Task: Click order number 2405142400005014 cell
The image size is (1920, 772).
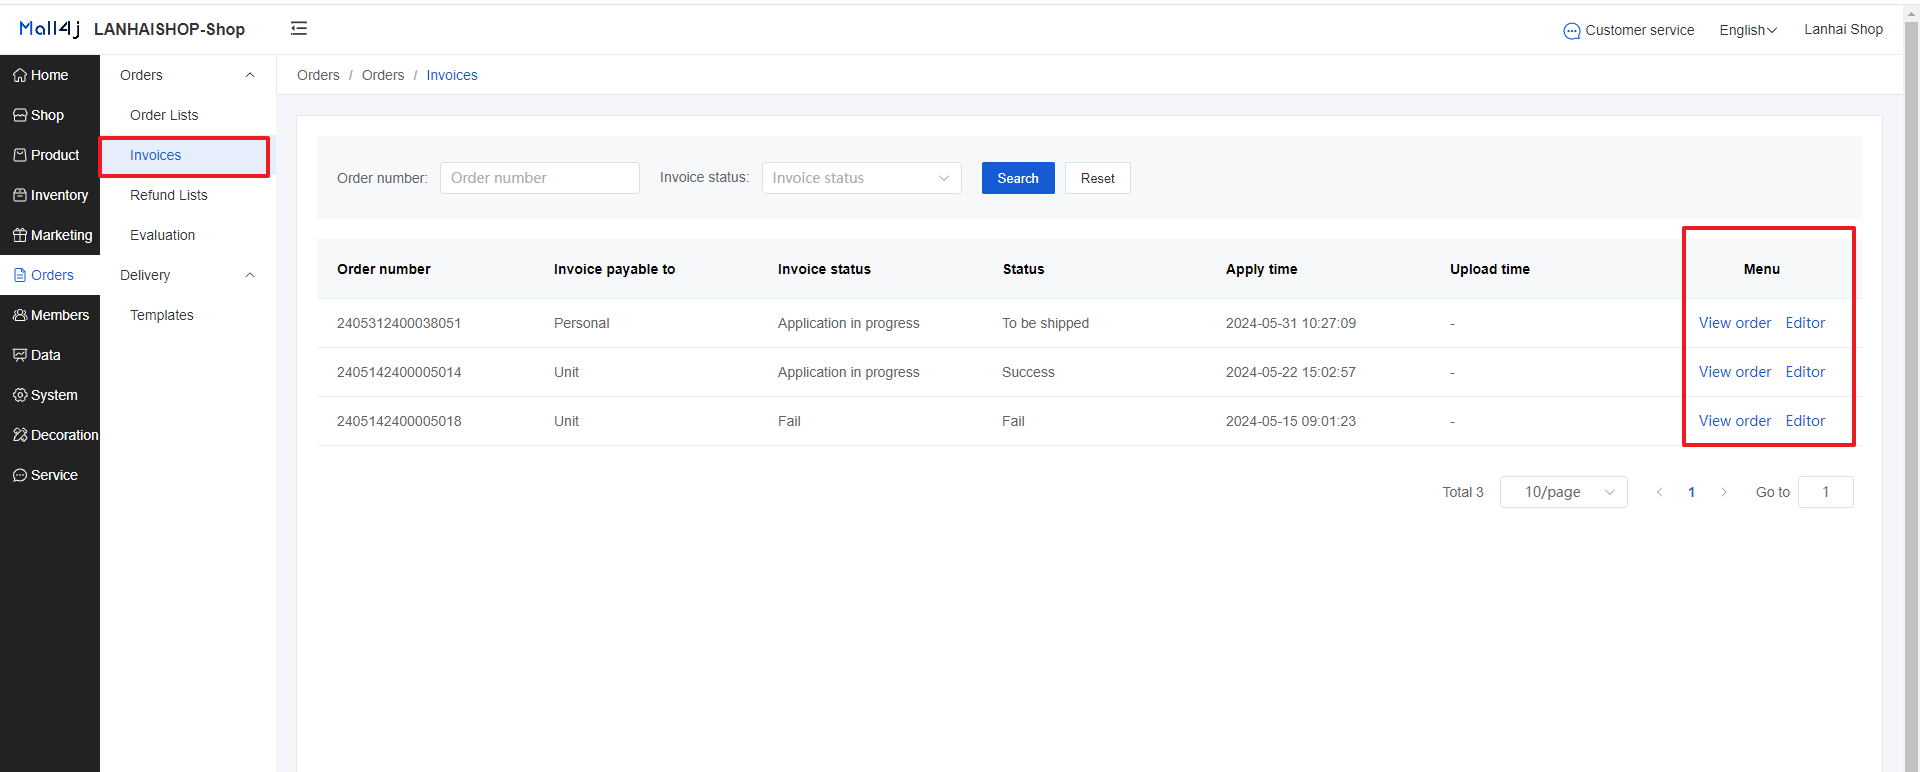Action: pyautogui.click(x=399, y=372)
